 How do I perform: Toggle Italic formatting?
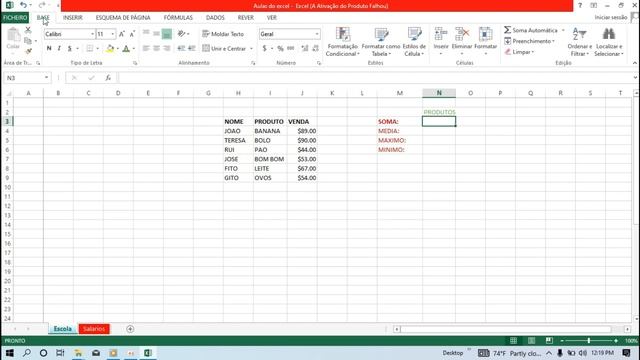[x=59, y=48]
